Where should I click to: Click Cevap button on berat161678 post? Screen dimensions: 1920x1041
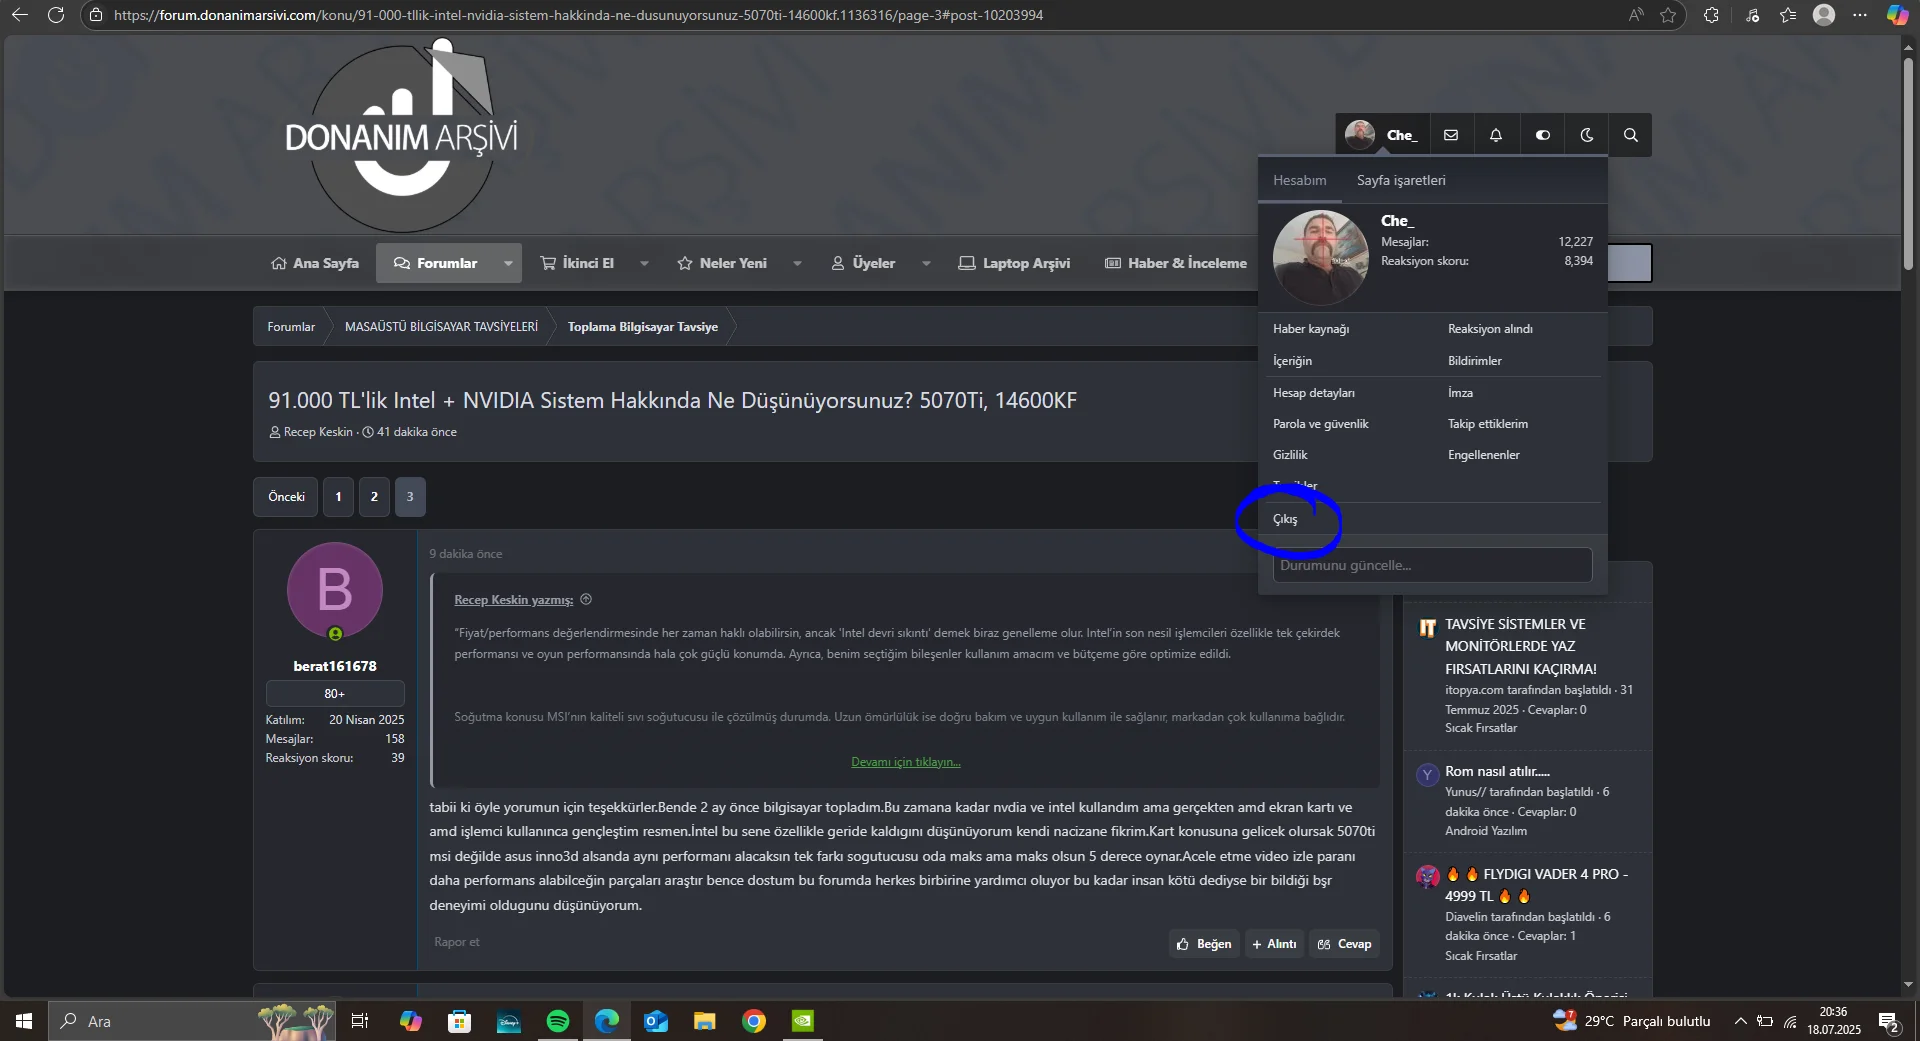(x=1344, y=944)
